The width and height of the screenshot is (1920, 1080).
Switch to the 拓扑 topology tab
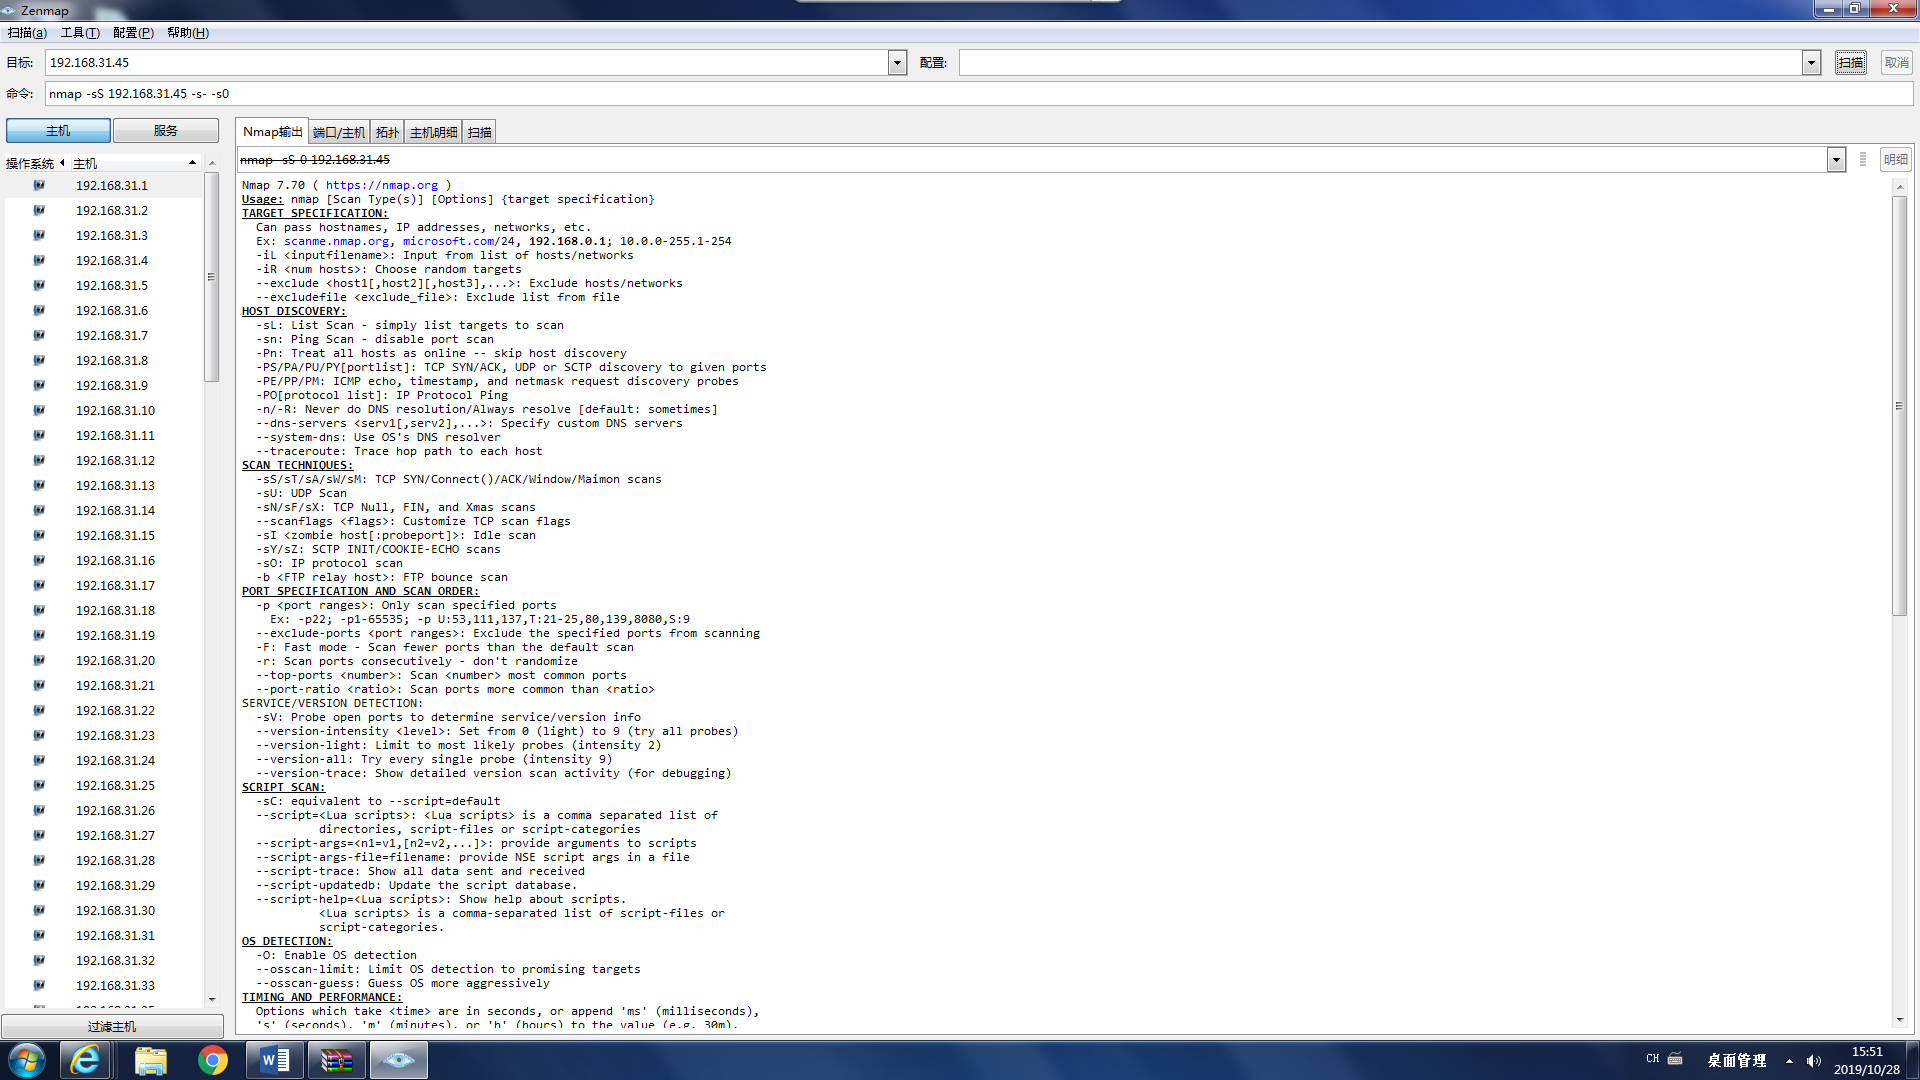coord(387,132)
